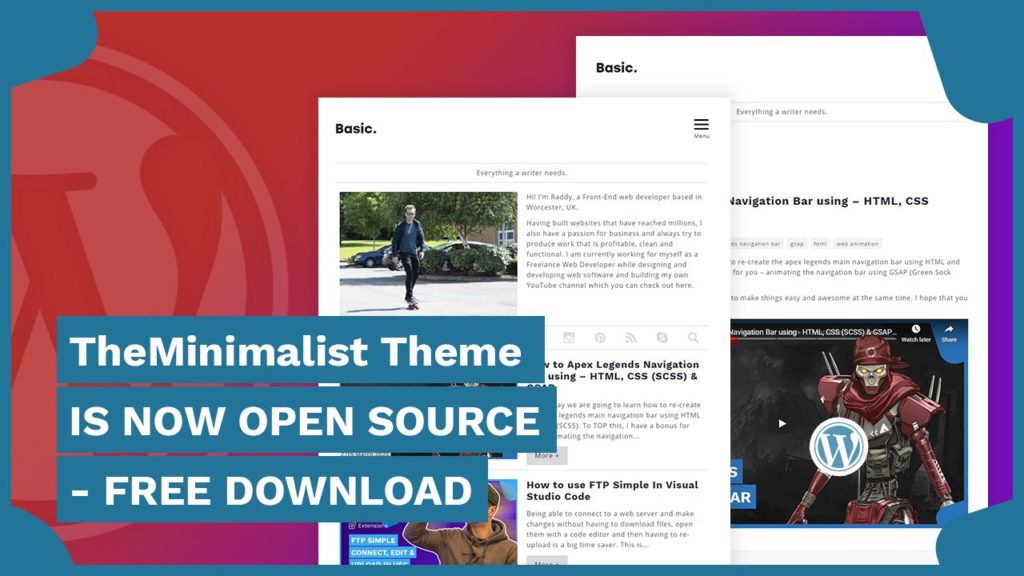
Task: Select the html tag
Action: click(x=820, y=243)
